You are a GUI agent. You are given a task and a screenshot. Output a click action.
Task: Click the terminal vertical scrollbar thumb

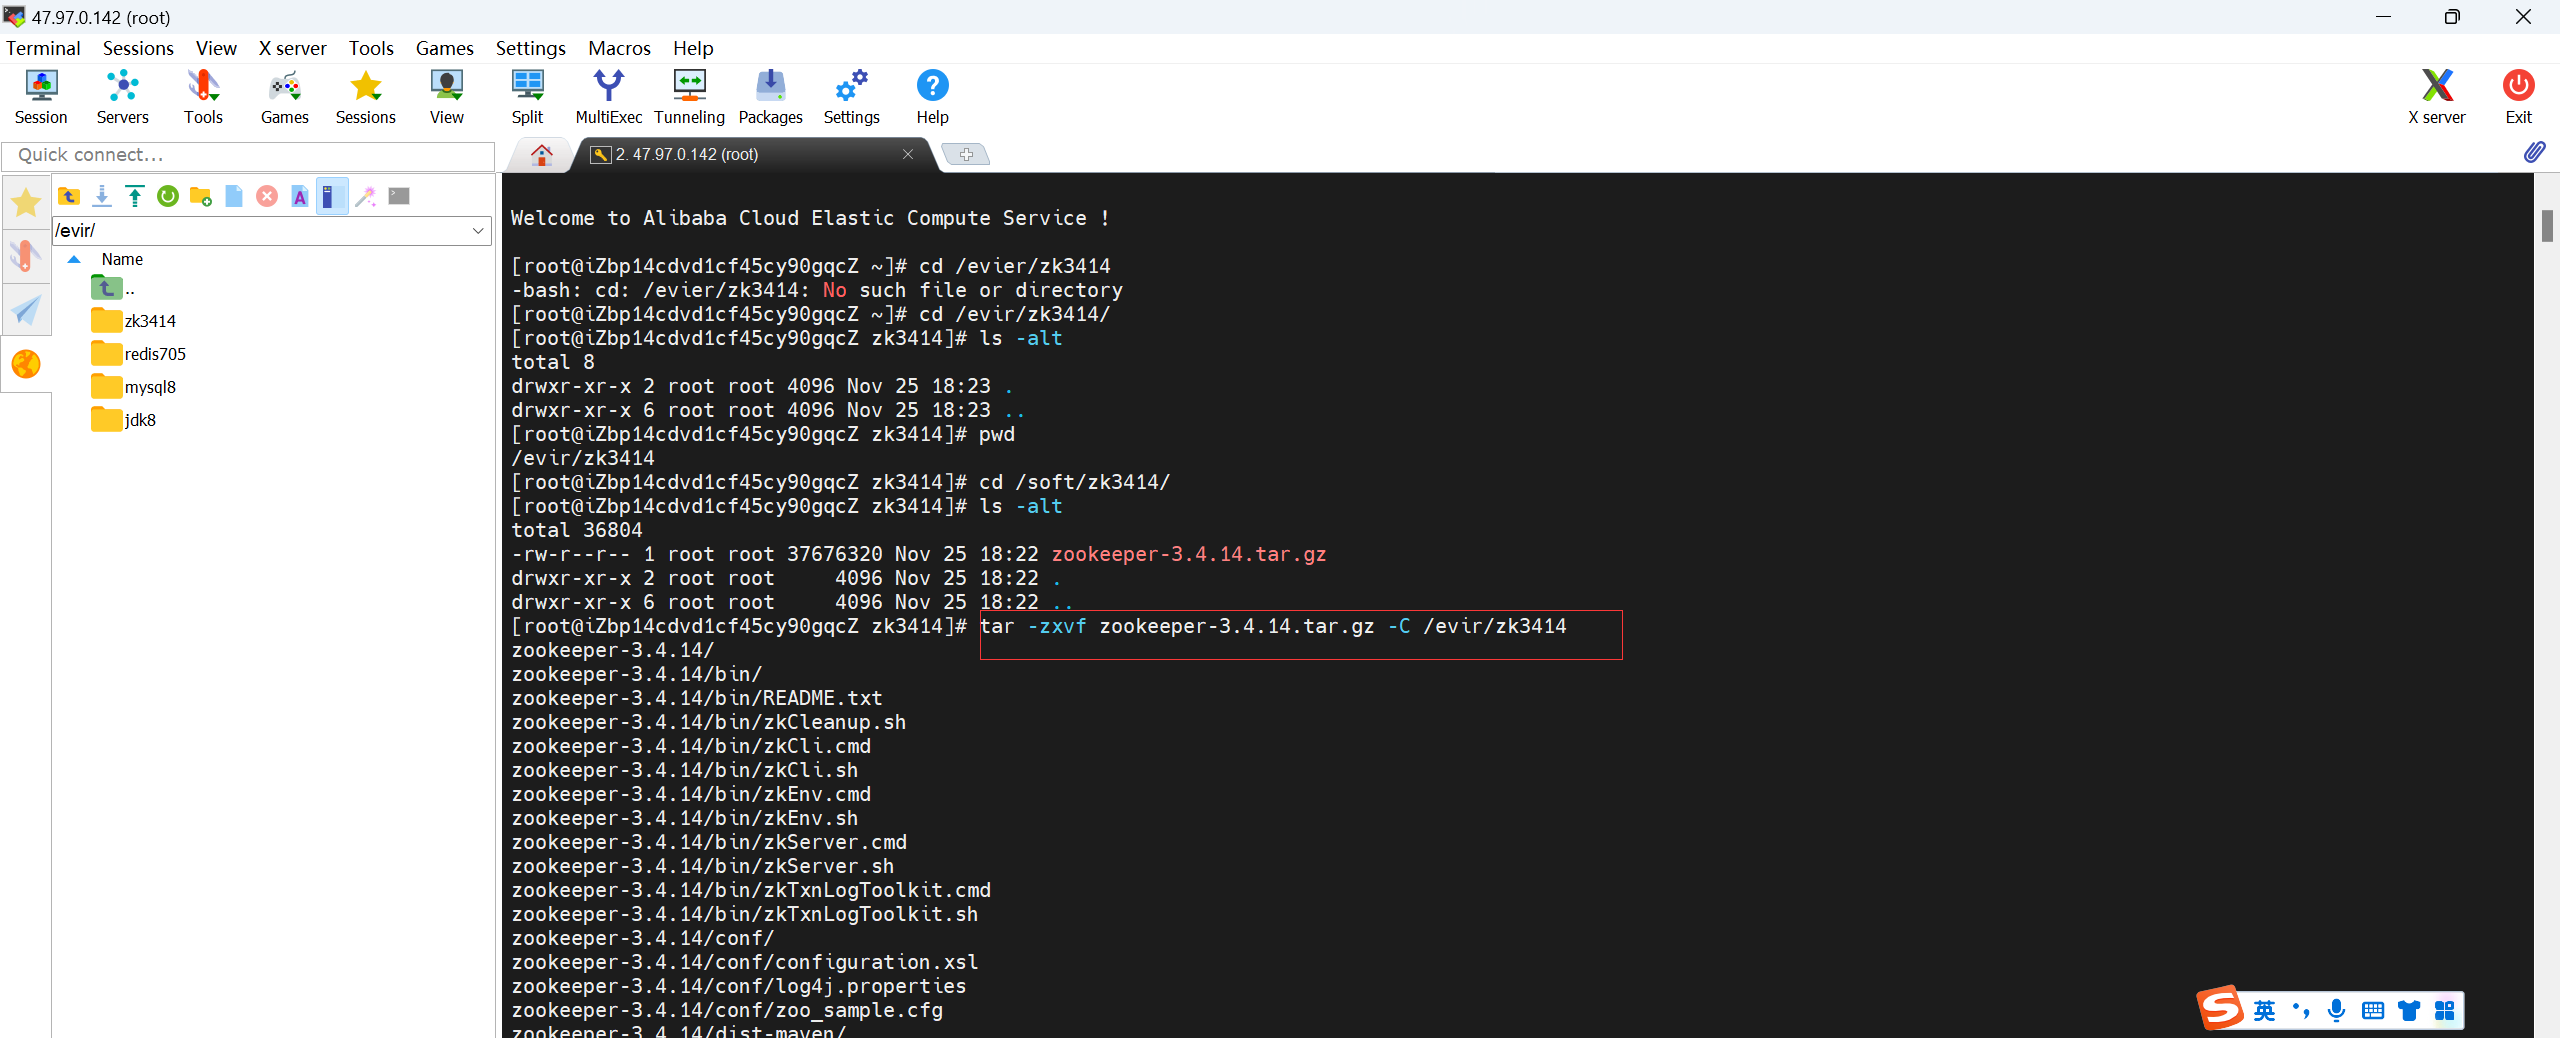(x=2547, y=226)
